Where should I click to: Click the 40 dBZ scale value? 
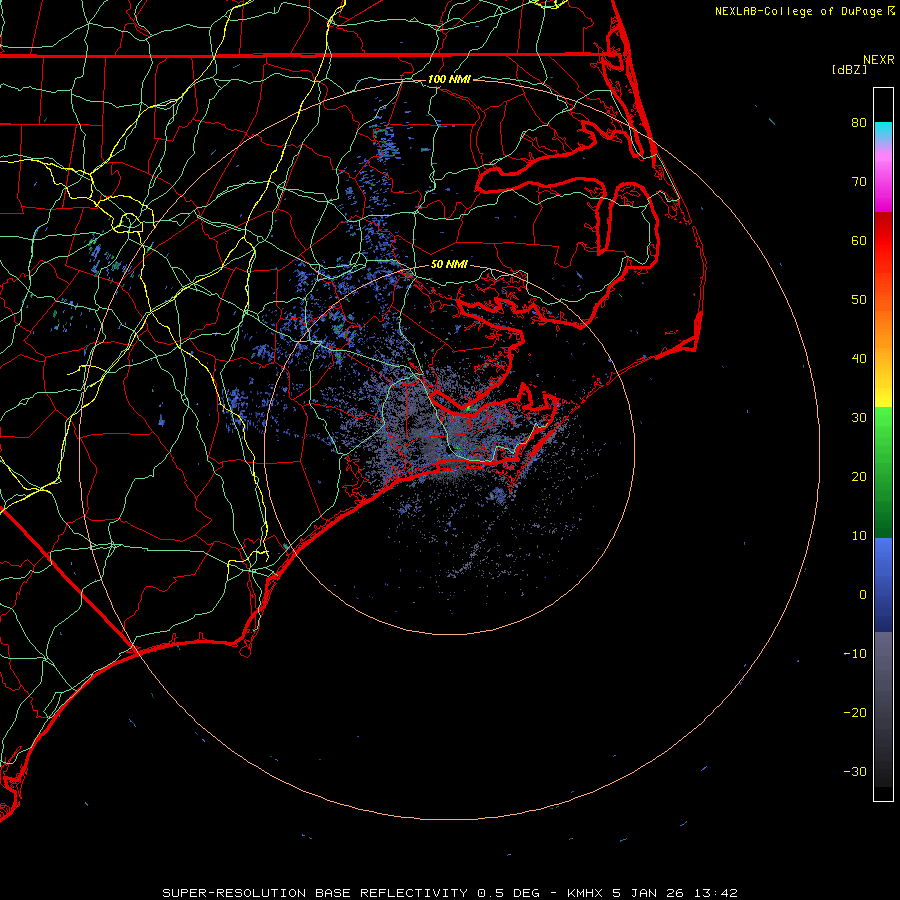859,359
